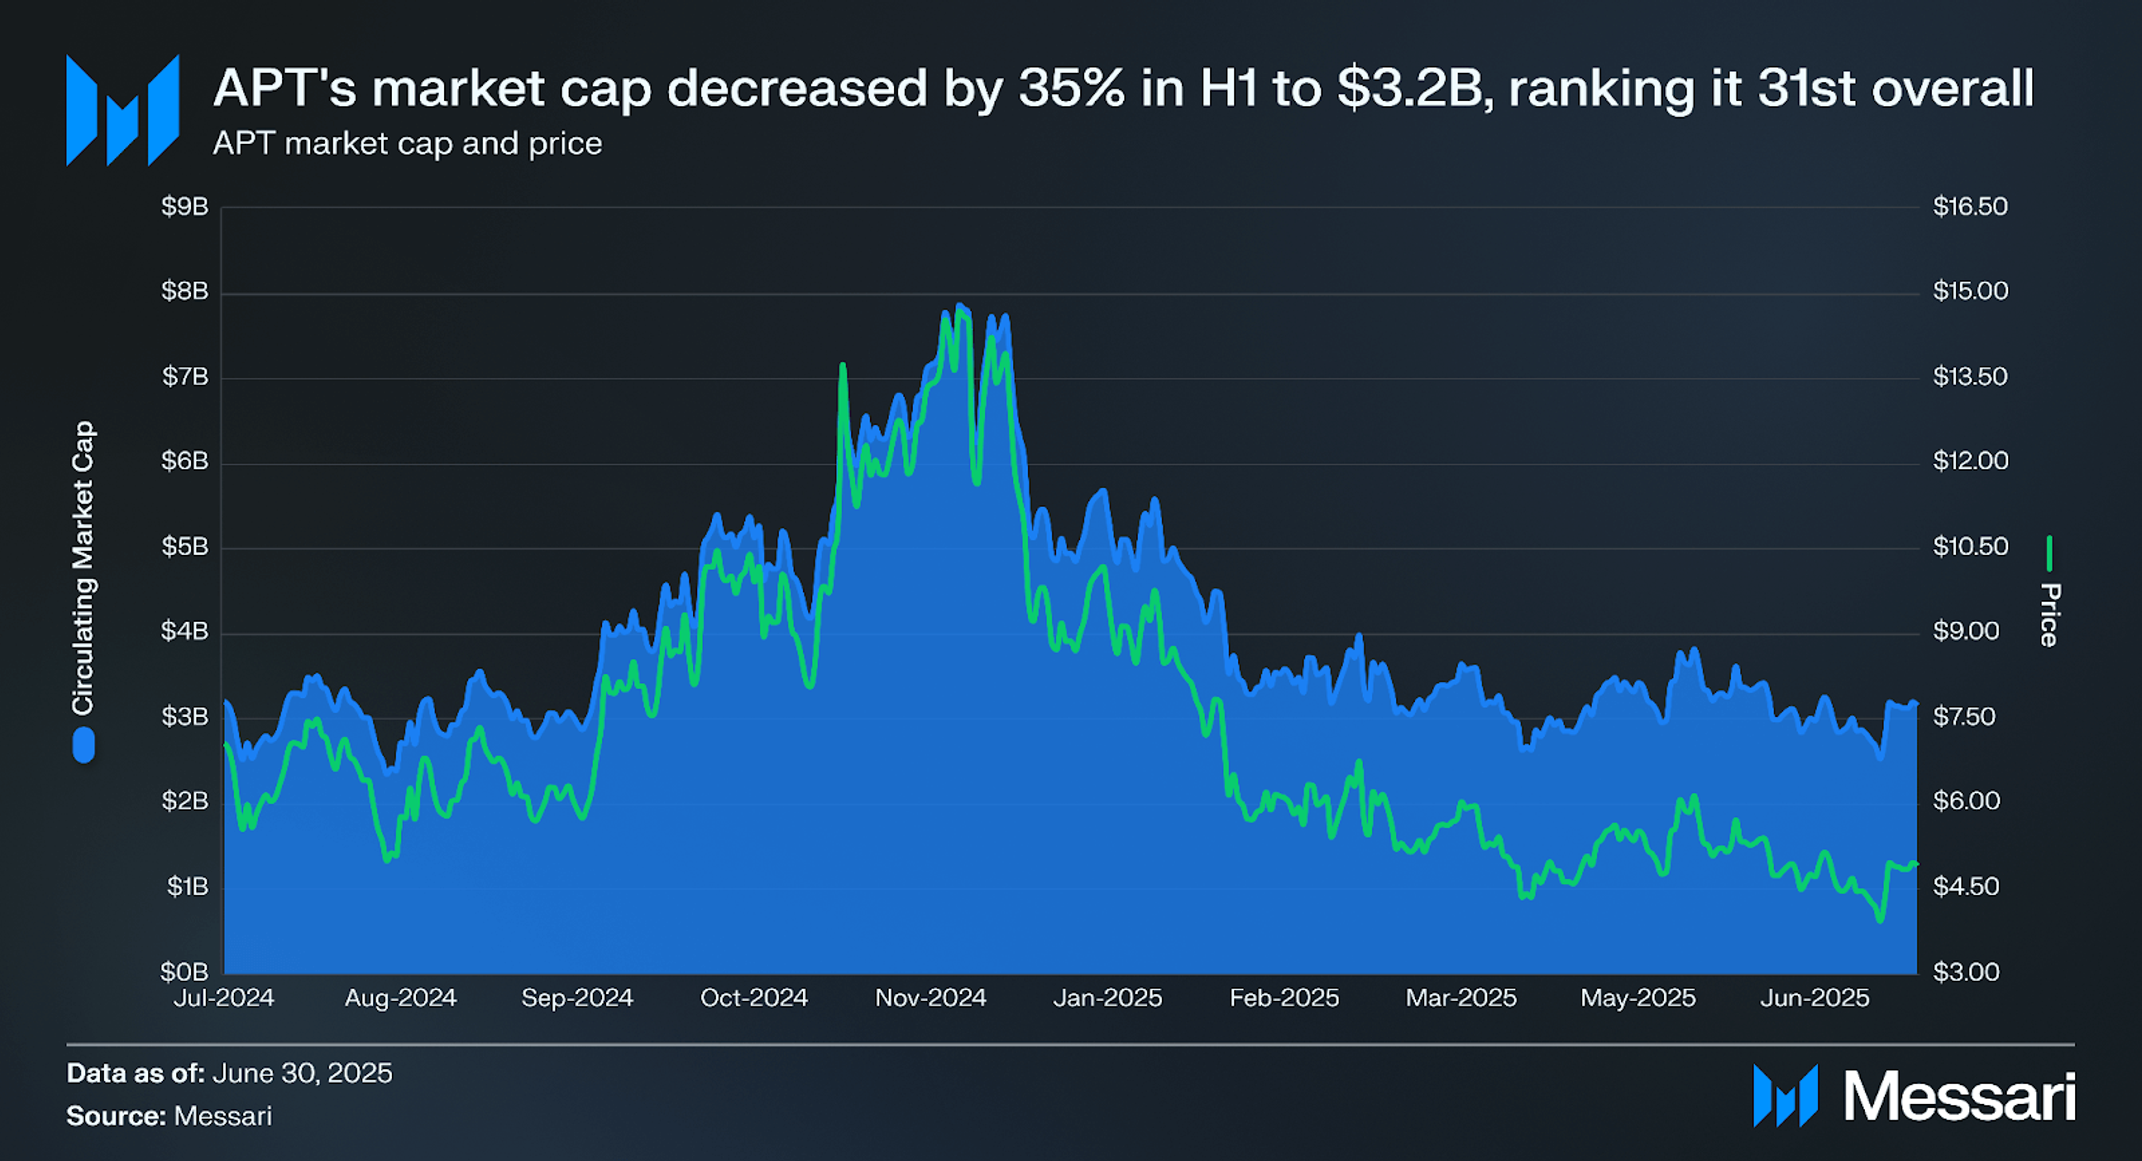Click the Messari logo icon at bottom right

point(1785,1095)
